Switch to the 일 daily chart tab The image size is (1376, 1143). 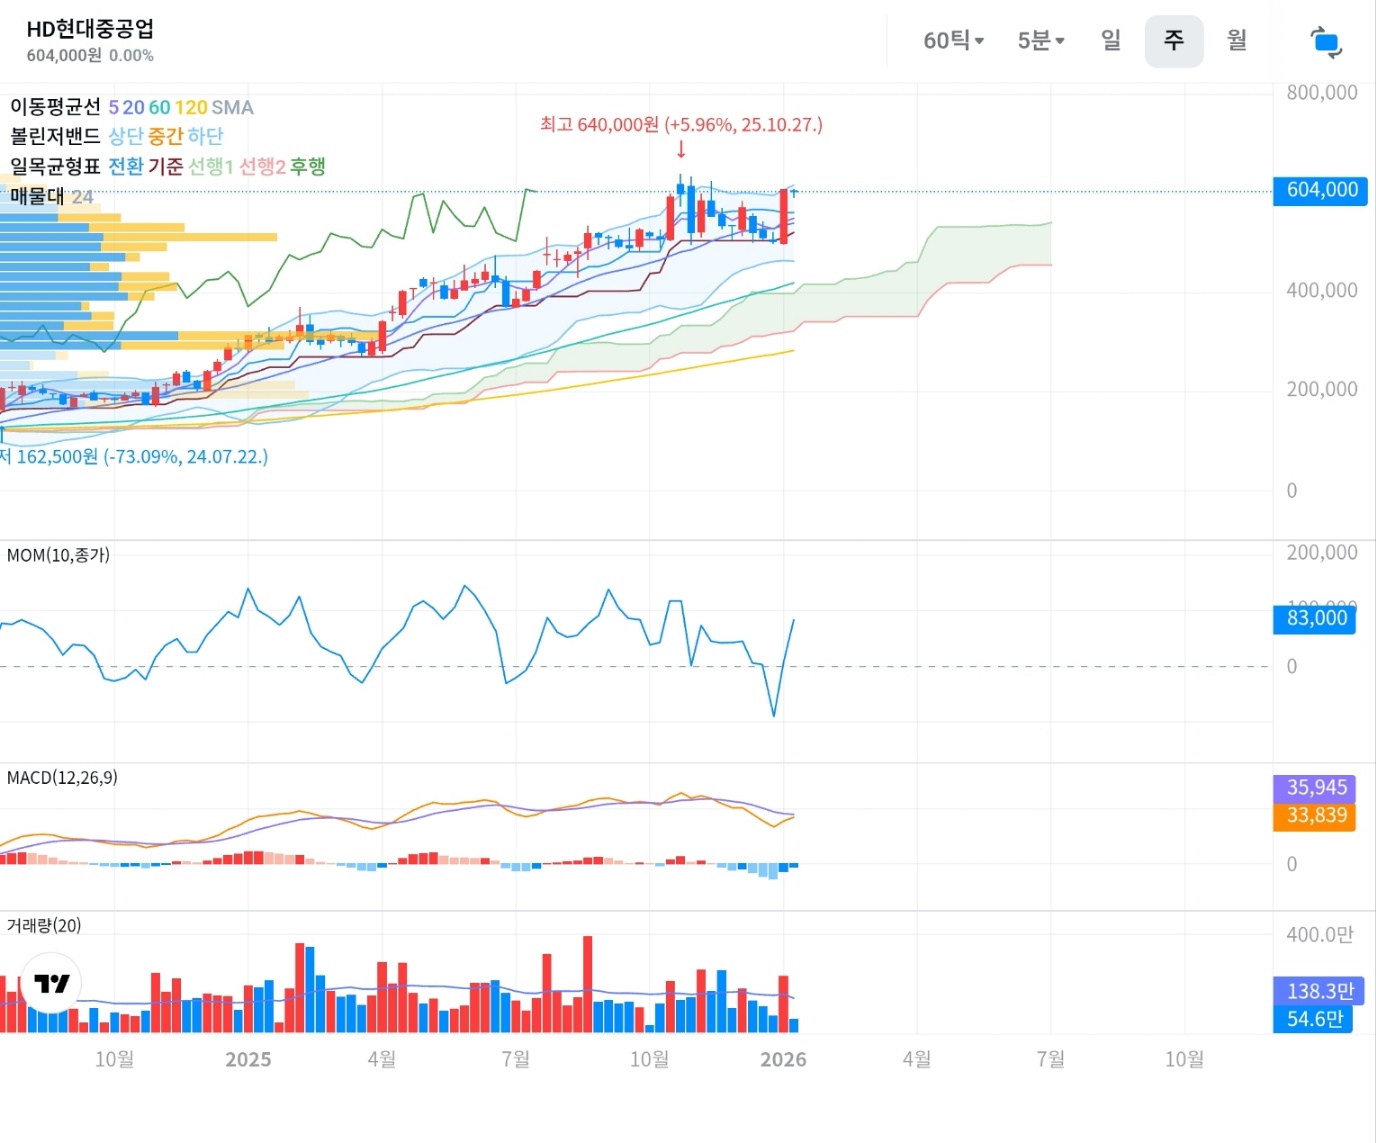coord(1110,40)
